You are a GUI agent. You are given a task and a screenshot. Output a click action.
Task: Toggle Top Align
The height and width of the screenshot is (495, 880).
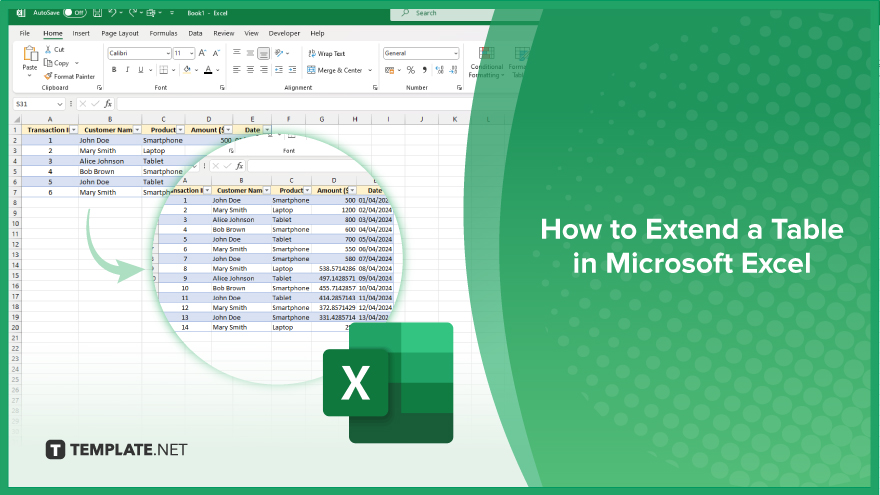(237, 53)
